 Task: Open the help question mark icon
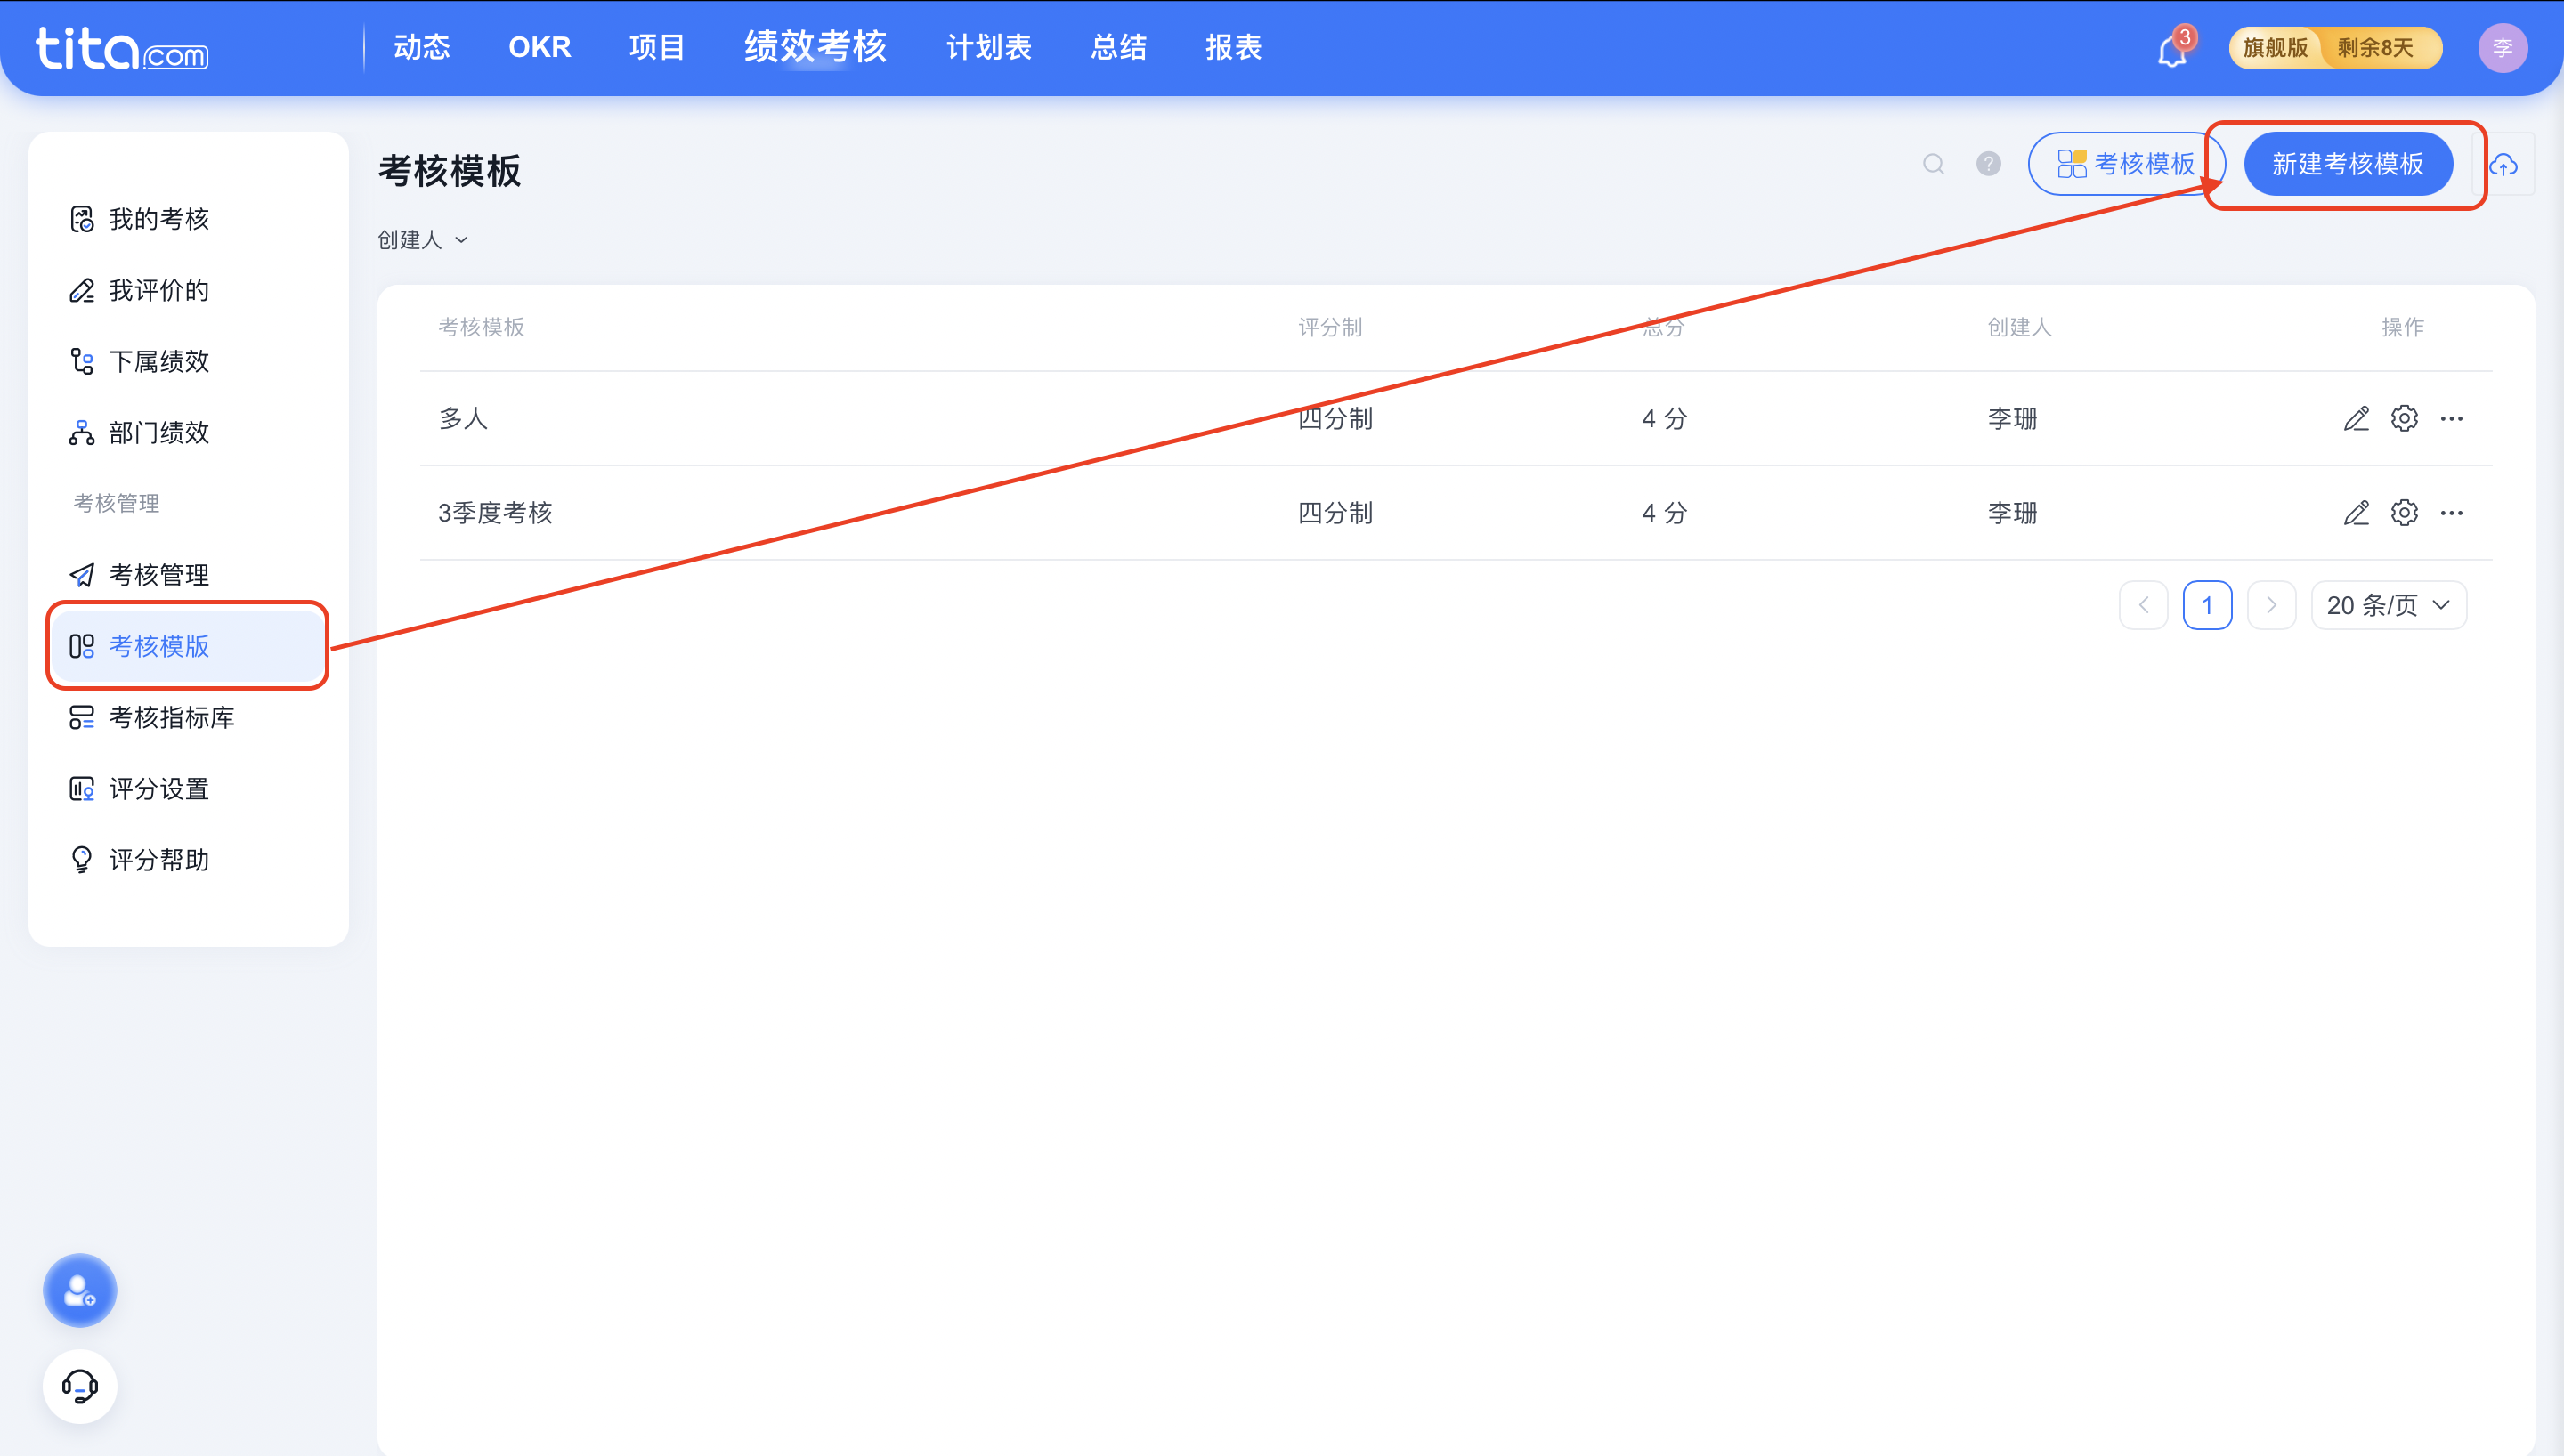click(1988, 164)
